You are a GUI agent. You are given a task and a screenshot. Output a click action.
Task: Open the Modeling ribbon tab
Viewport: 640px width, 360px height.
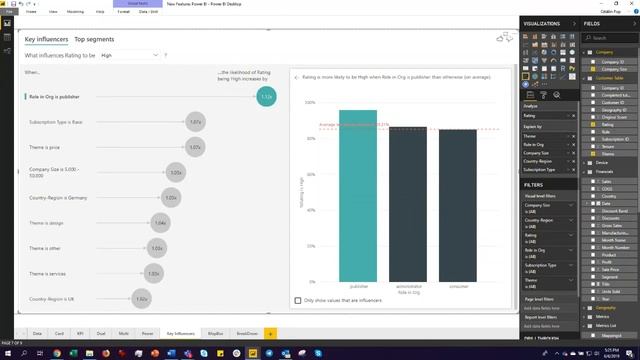[75, 12]
